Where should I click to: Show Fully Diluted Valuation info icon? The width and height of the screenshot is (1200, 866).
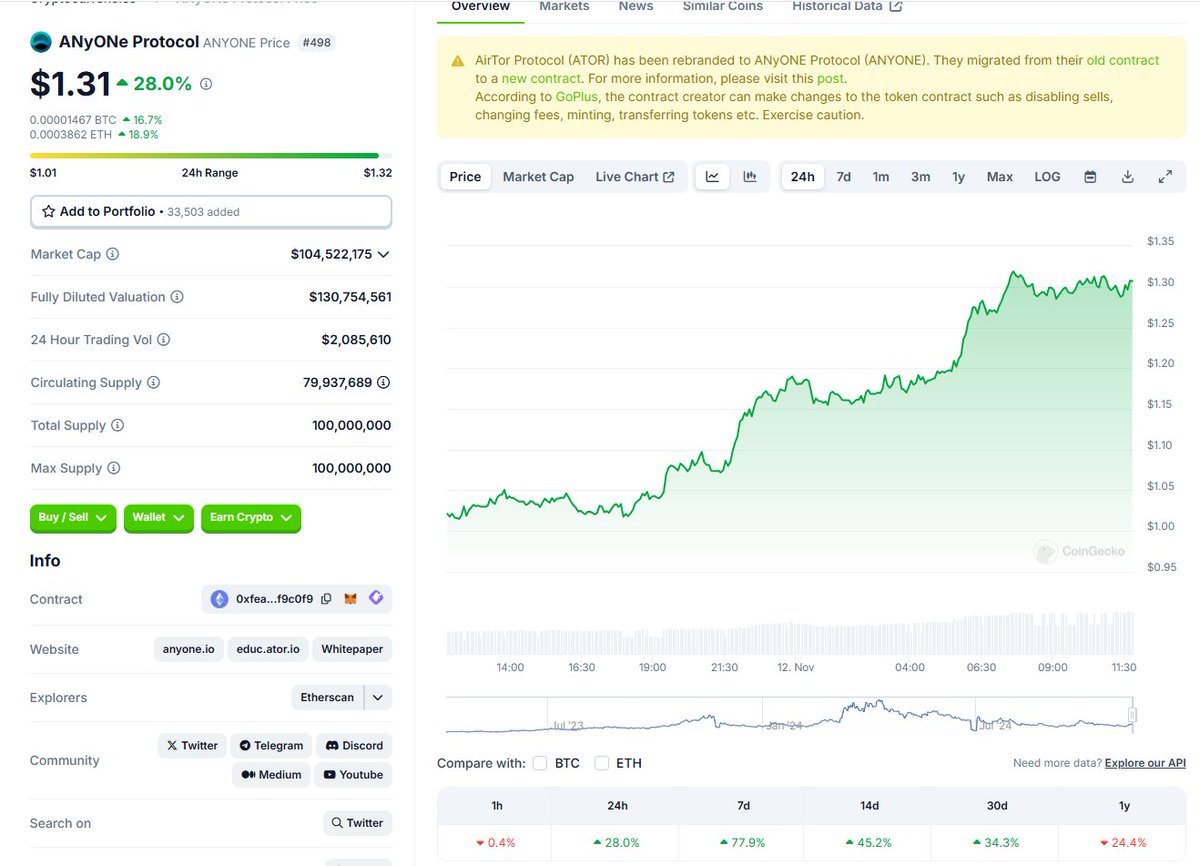click(x=177, y=297)
